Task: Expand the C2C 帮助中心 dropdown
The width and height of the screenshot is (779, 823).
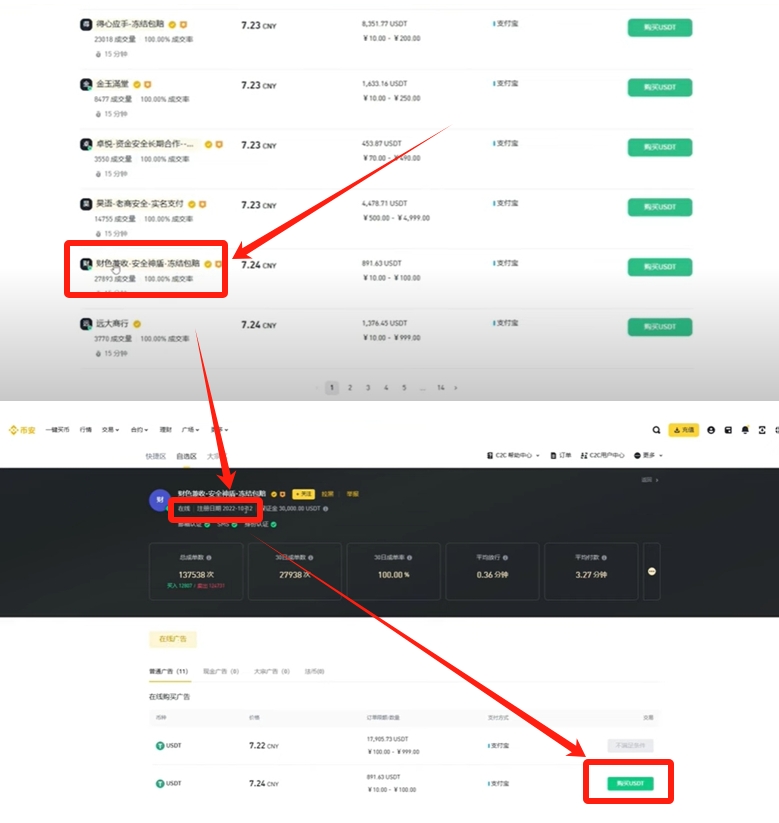Action: [x=513, y=455]
